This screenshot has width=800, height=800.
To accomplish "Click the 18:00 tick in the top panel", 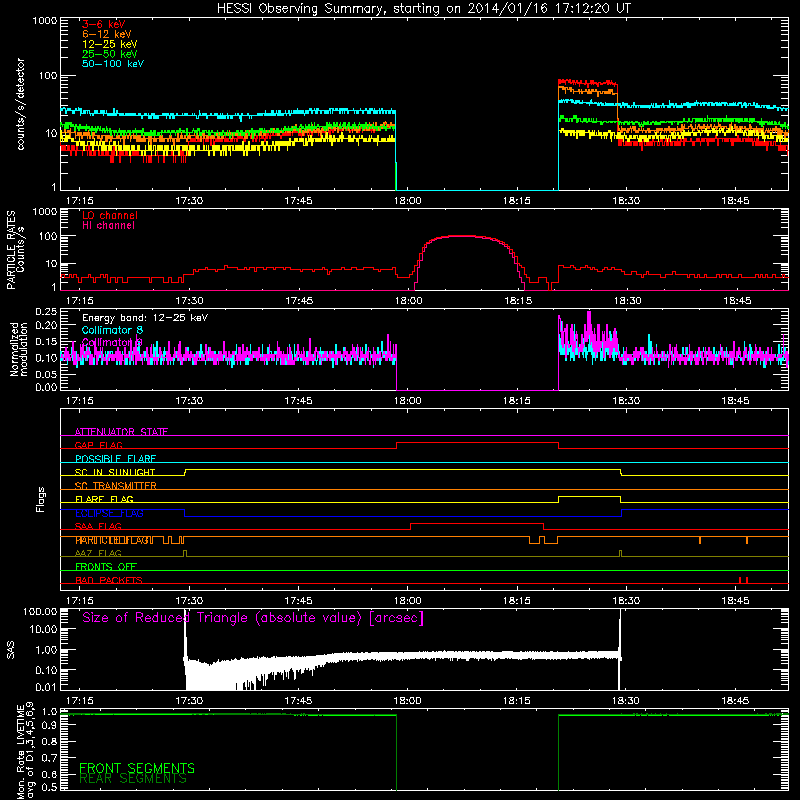I will [408, 201].
